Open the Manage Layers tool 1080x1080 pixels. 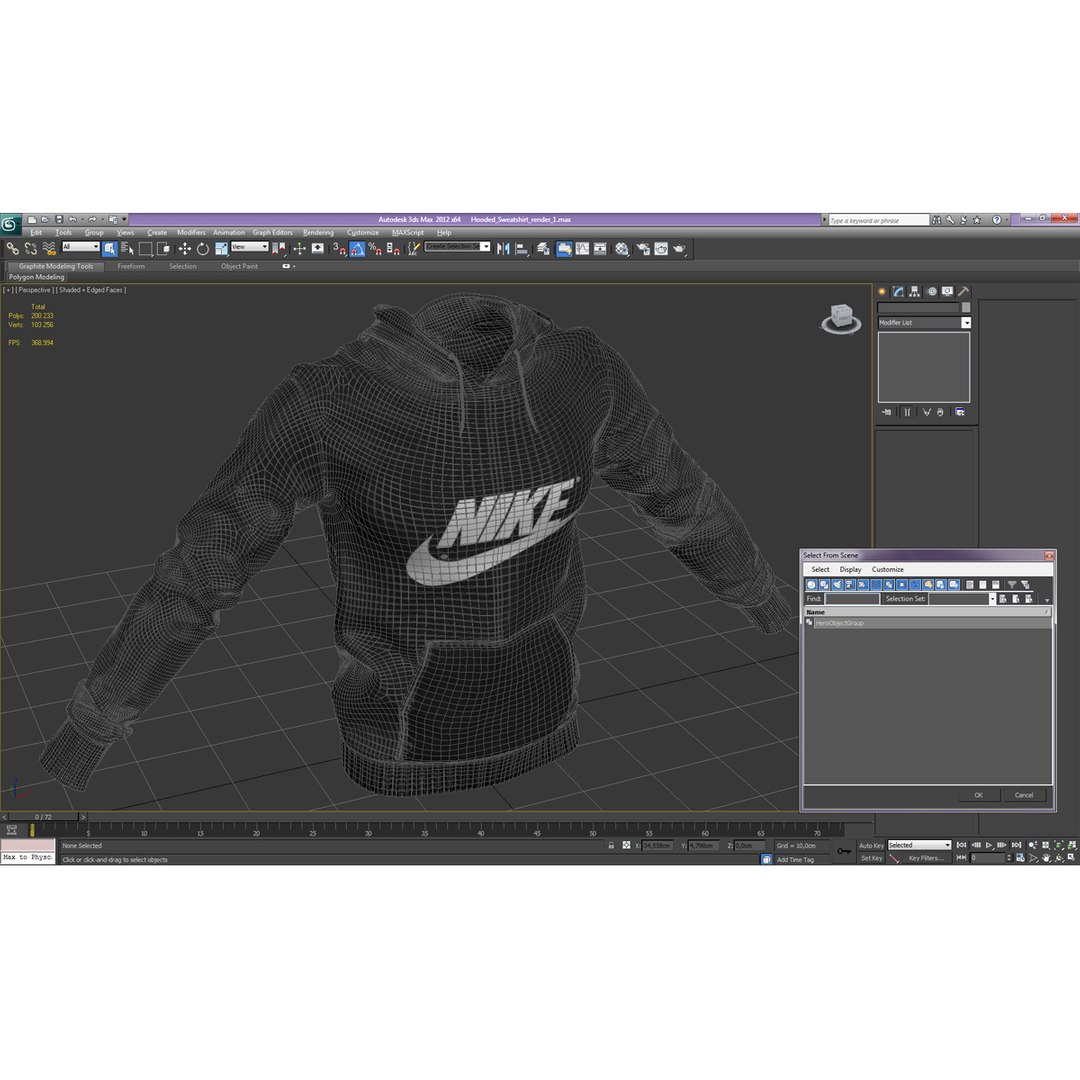[x=543, y=249]
